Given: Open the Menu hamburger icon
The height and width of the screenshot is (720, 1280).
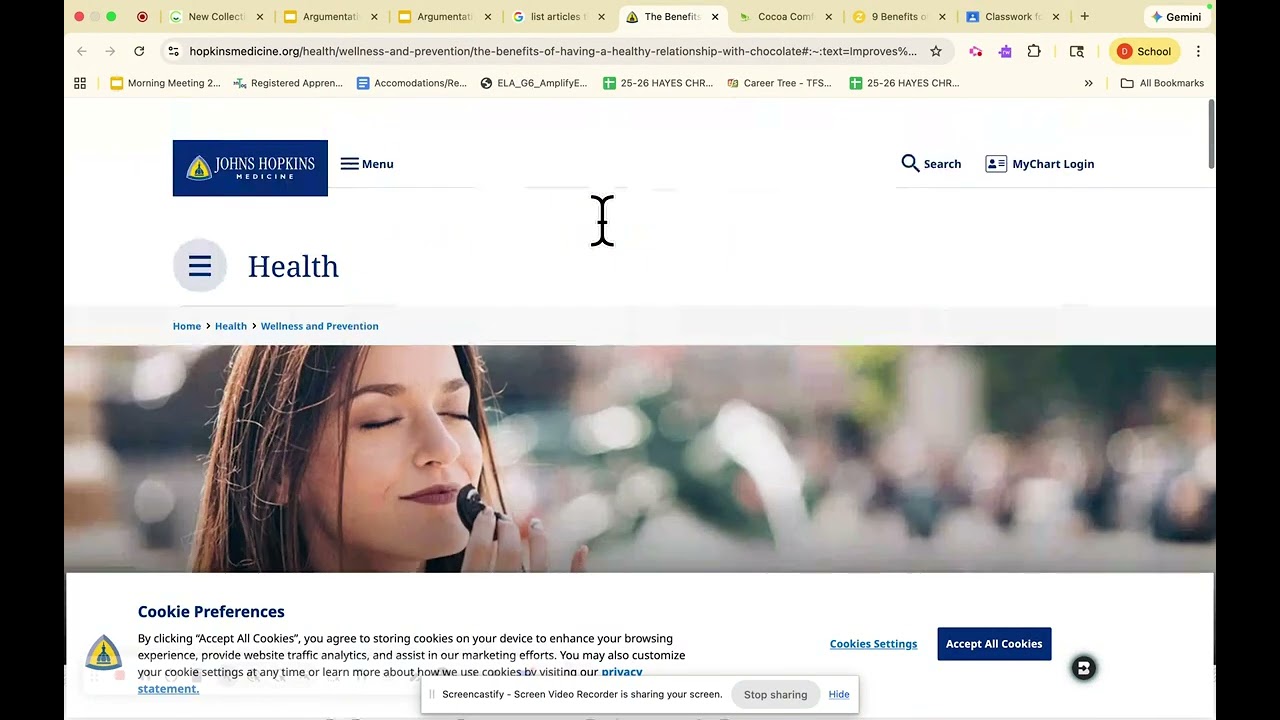Looking at the screenshot, I should (x=349, y=164).
